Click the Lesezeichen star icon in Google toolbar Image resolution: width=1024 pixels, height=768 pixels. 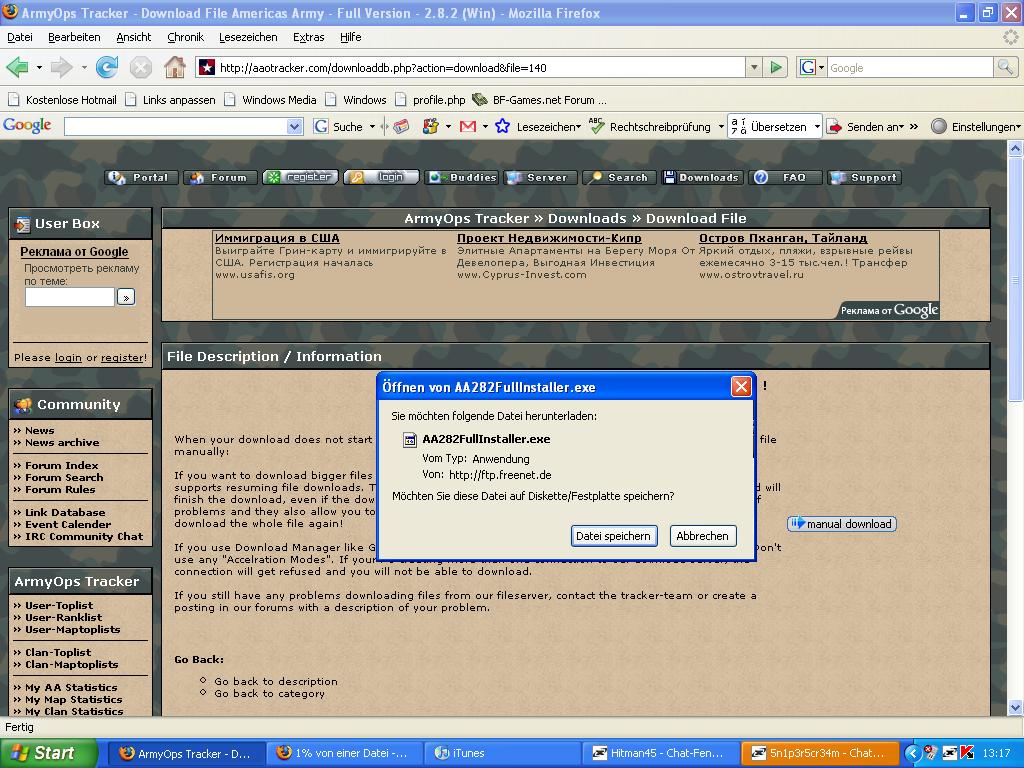[x=502, y=126]
